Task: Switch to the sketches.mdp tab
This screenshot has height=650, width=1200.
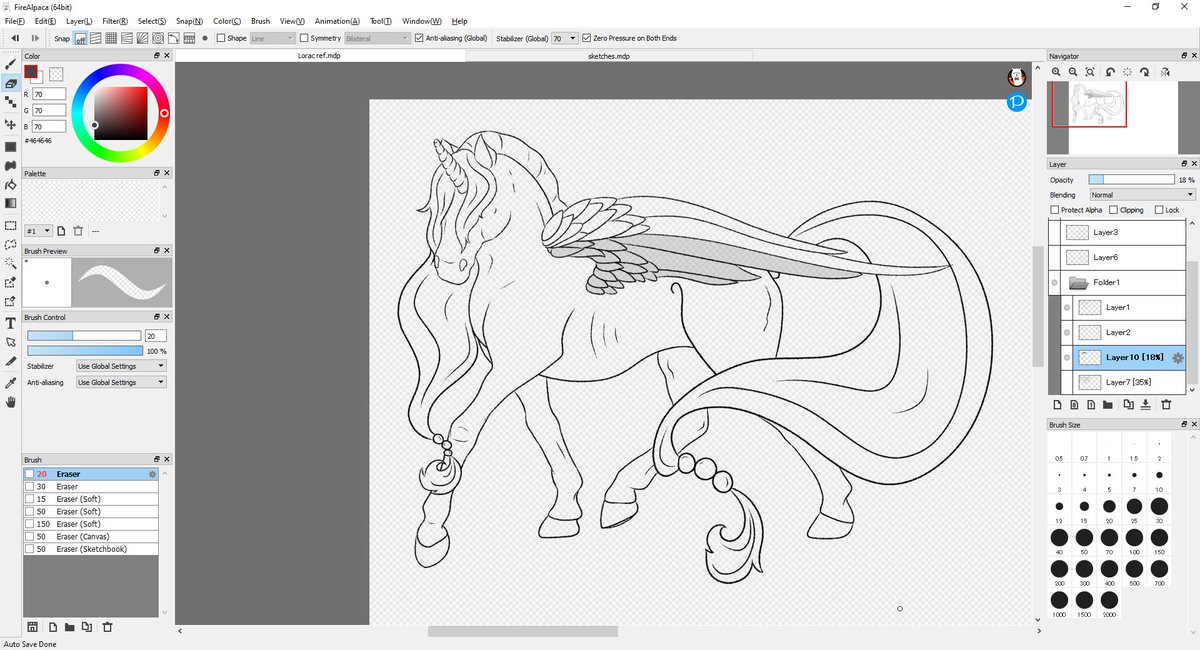Action: [609, 56]
